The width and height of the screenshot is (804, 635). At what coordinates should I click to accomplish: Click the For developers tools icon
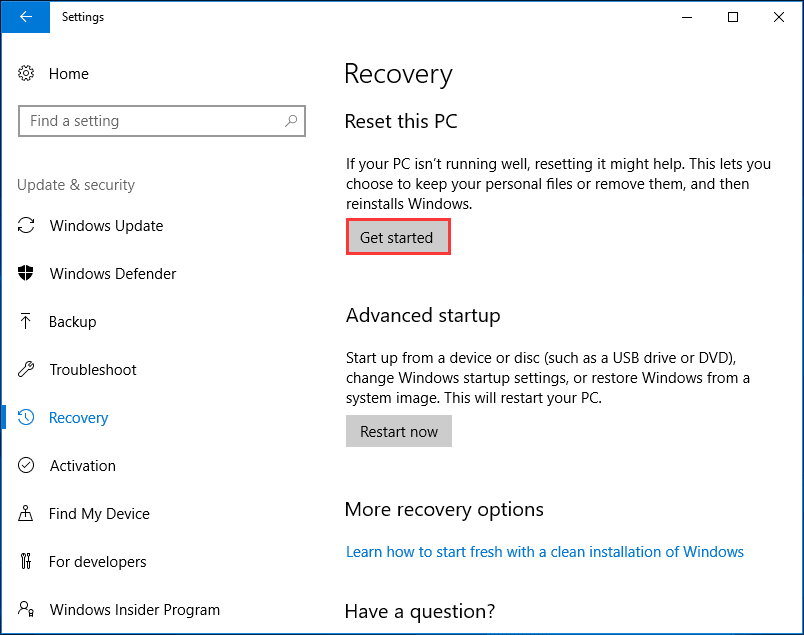pyautogui.click(x=27, y=562)
